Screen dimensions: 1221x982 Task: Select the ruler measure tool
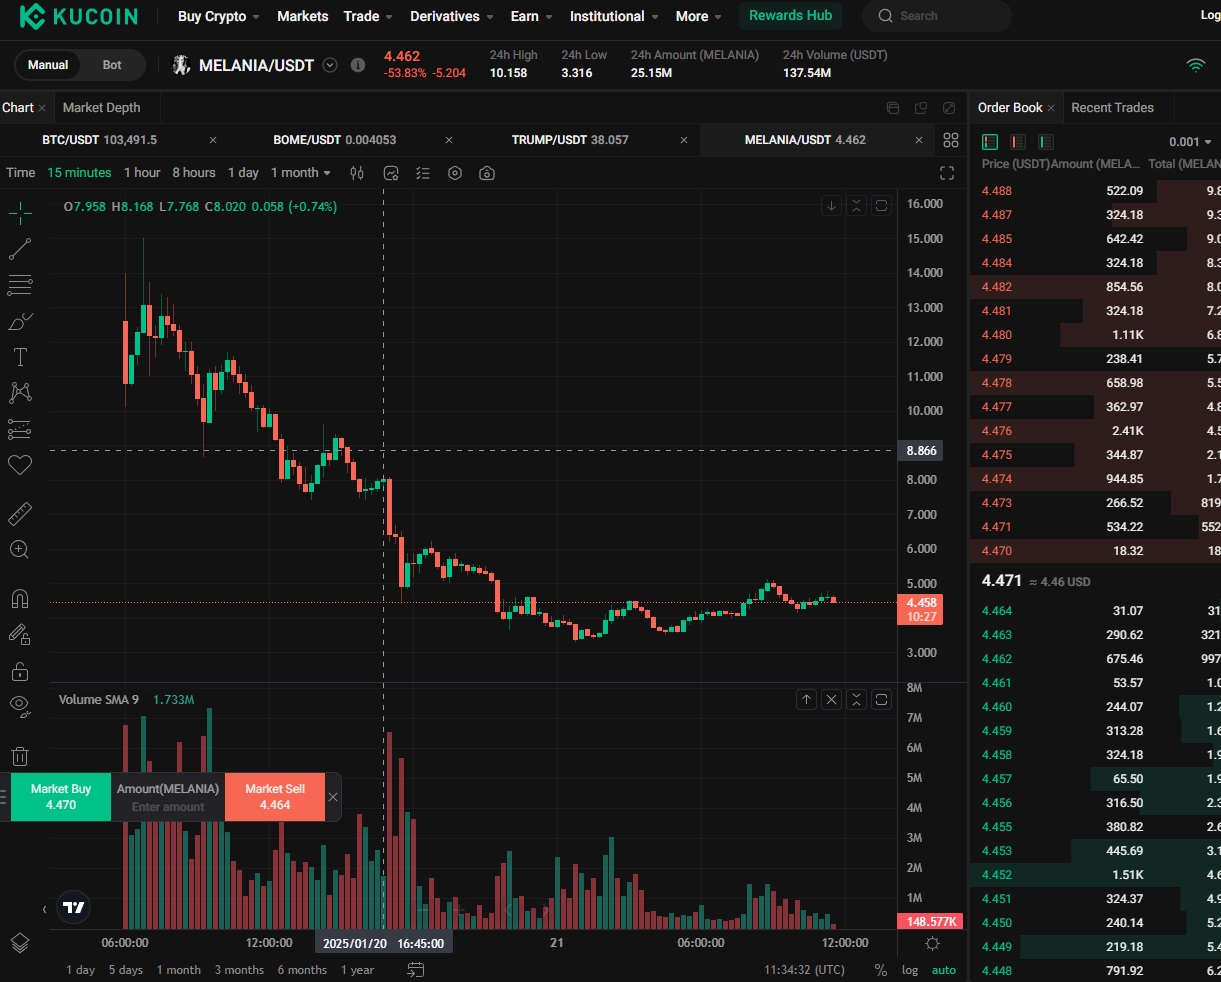click(20, 514)
